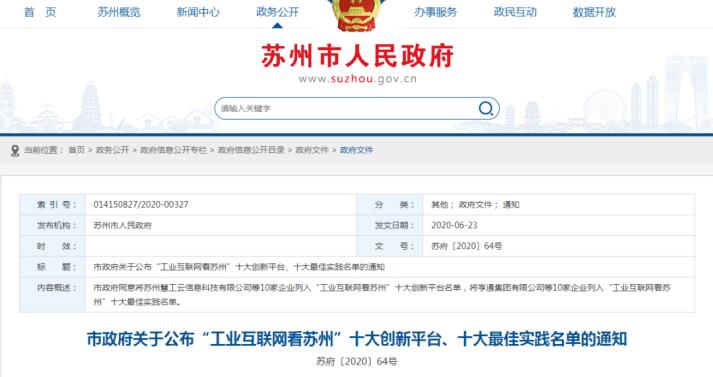Open the 数据开放 navigation item
713x377 pixels.
tap(594, 12)
